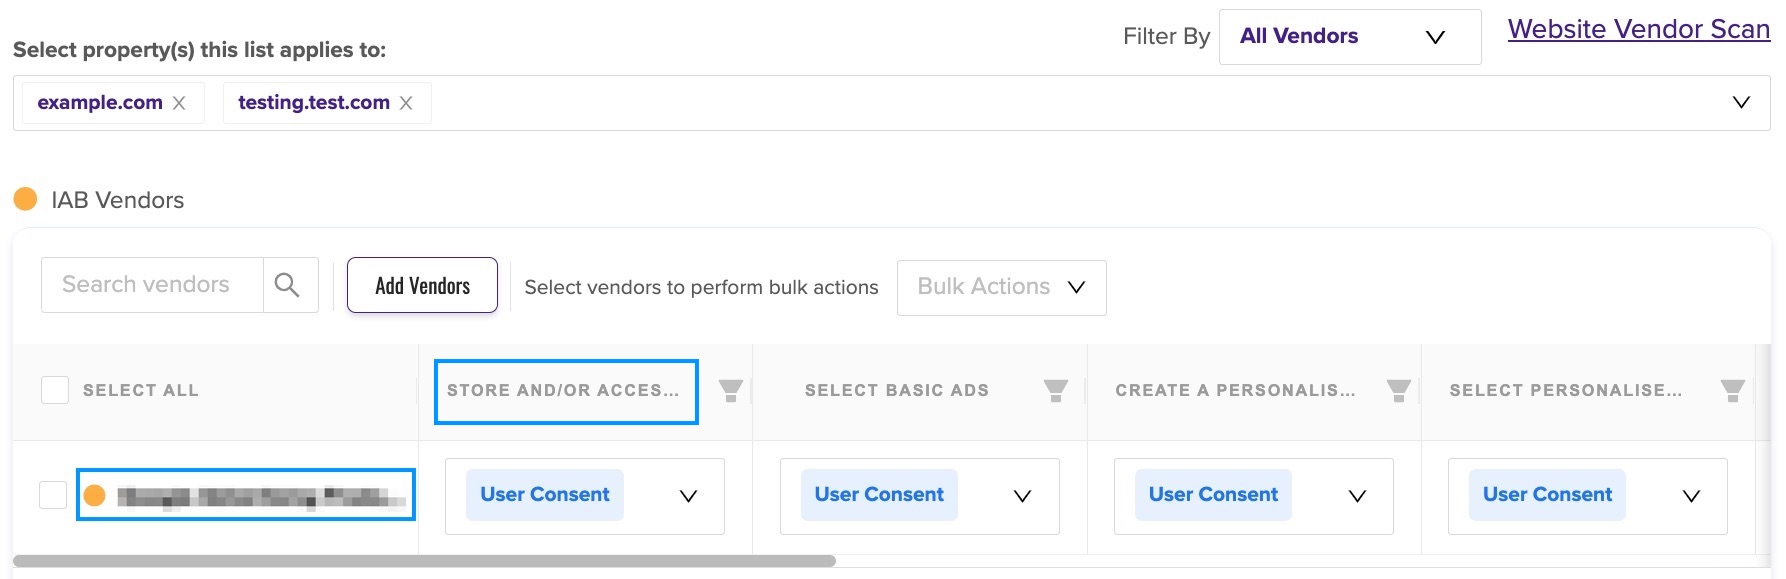Click the search magnifier icon

pyautogui.click(x=287, y=285)
